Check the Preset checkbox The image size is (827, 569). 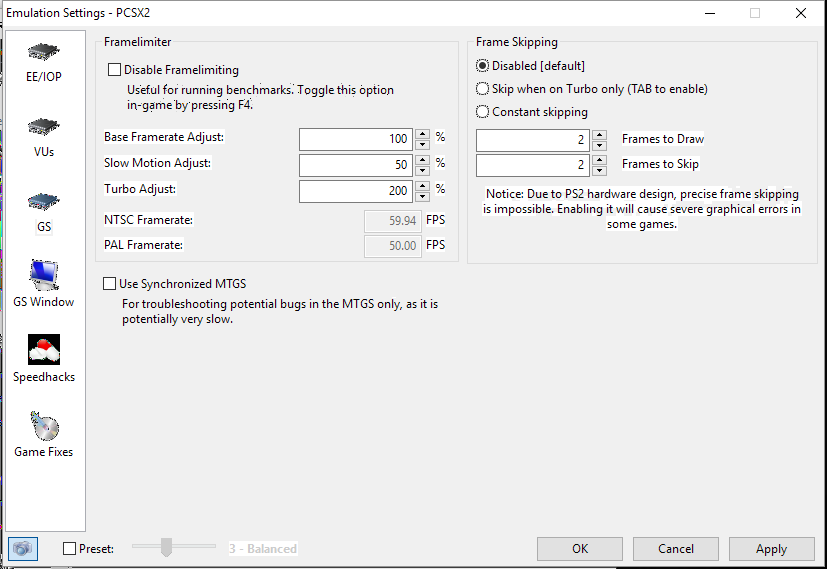click(69, 548)
